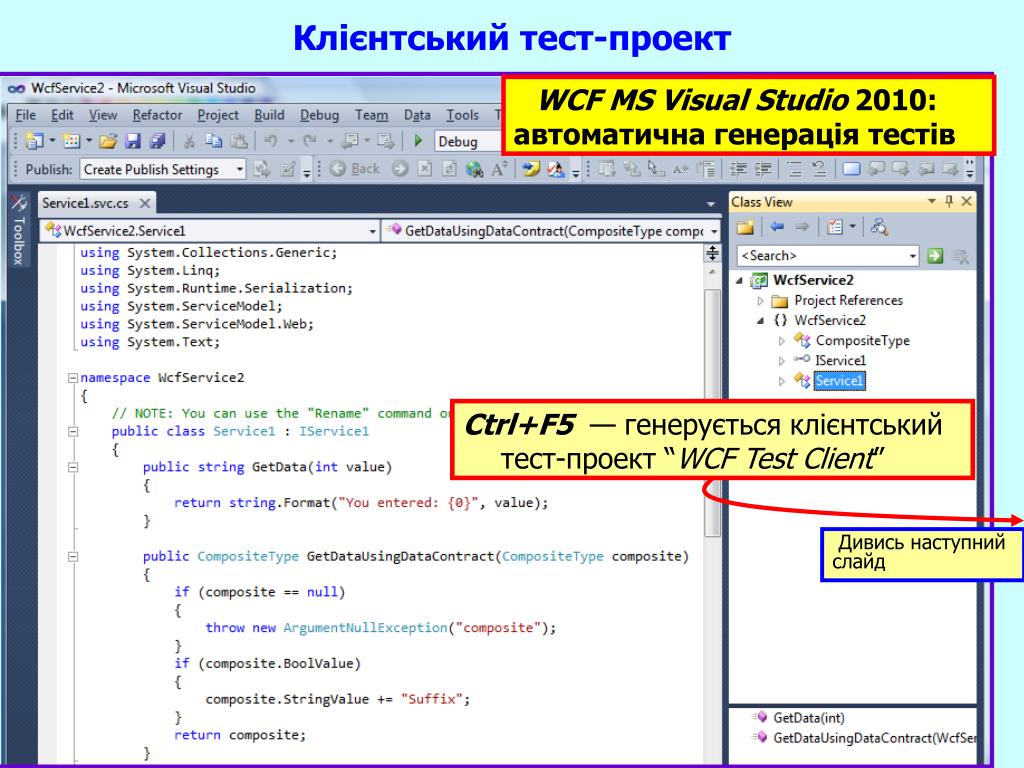Click the browser Back button
Viewport: 1024px width, 768px height.
coord(355,169)
